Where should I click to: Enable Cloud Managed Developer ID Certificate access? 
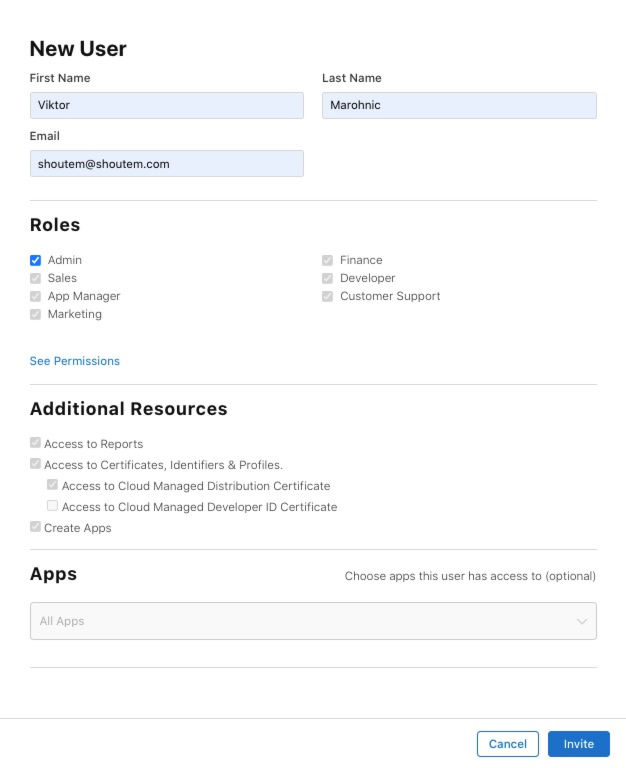pyautogui.click(x=53, y=506)
